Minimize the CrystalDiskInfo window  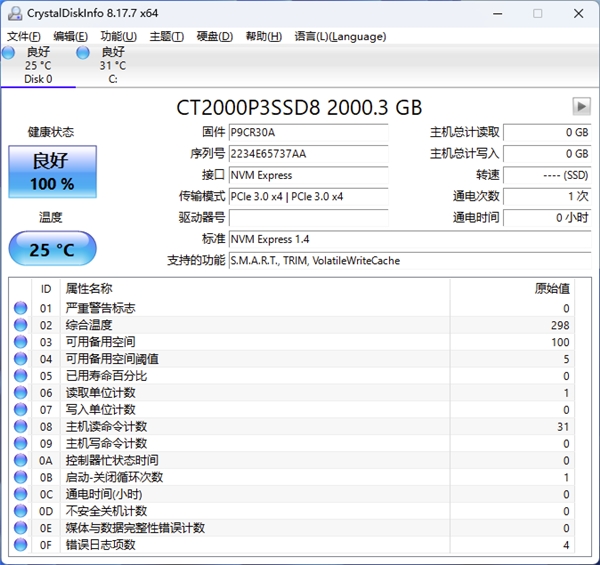[x=497, y=14]
